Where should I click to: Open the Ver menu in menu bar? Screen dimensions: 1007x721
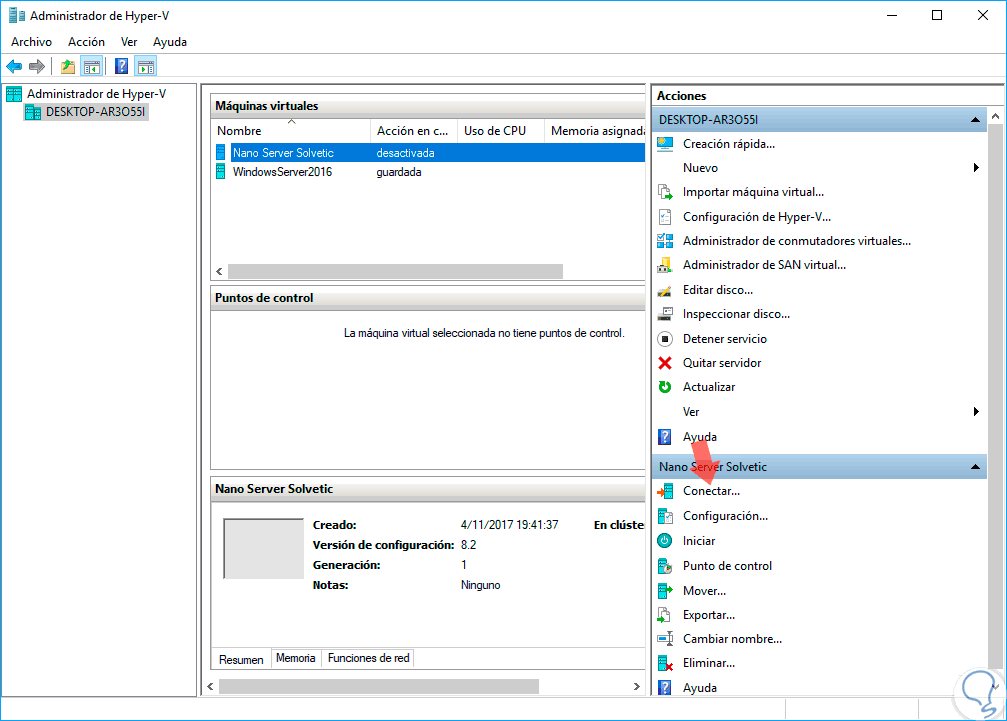coord(128,42)
